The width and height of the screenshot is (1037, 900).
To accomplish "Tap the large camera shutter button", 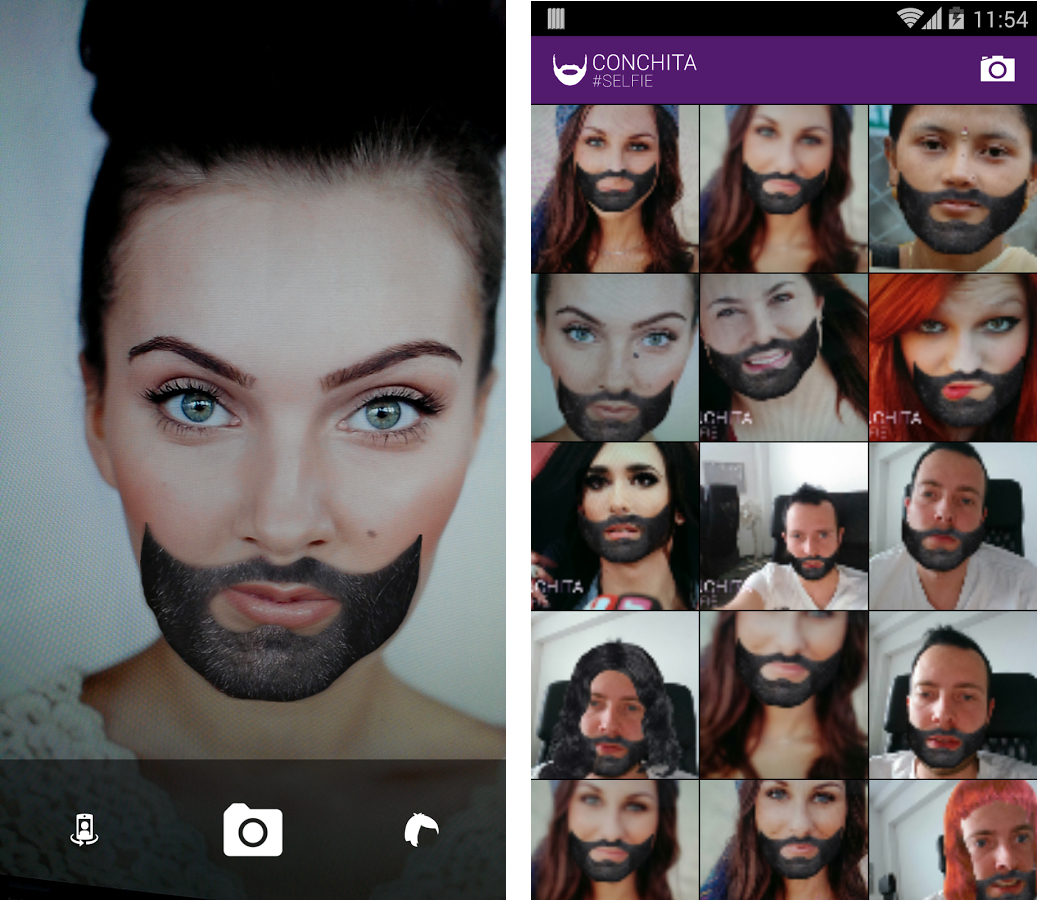I will tap(253, 830).
